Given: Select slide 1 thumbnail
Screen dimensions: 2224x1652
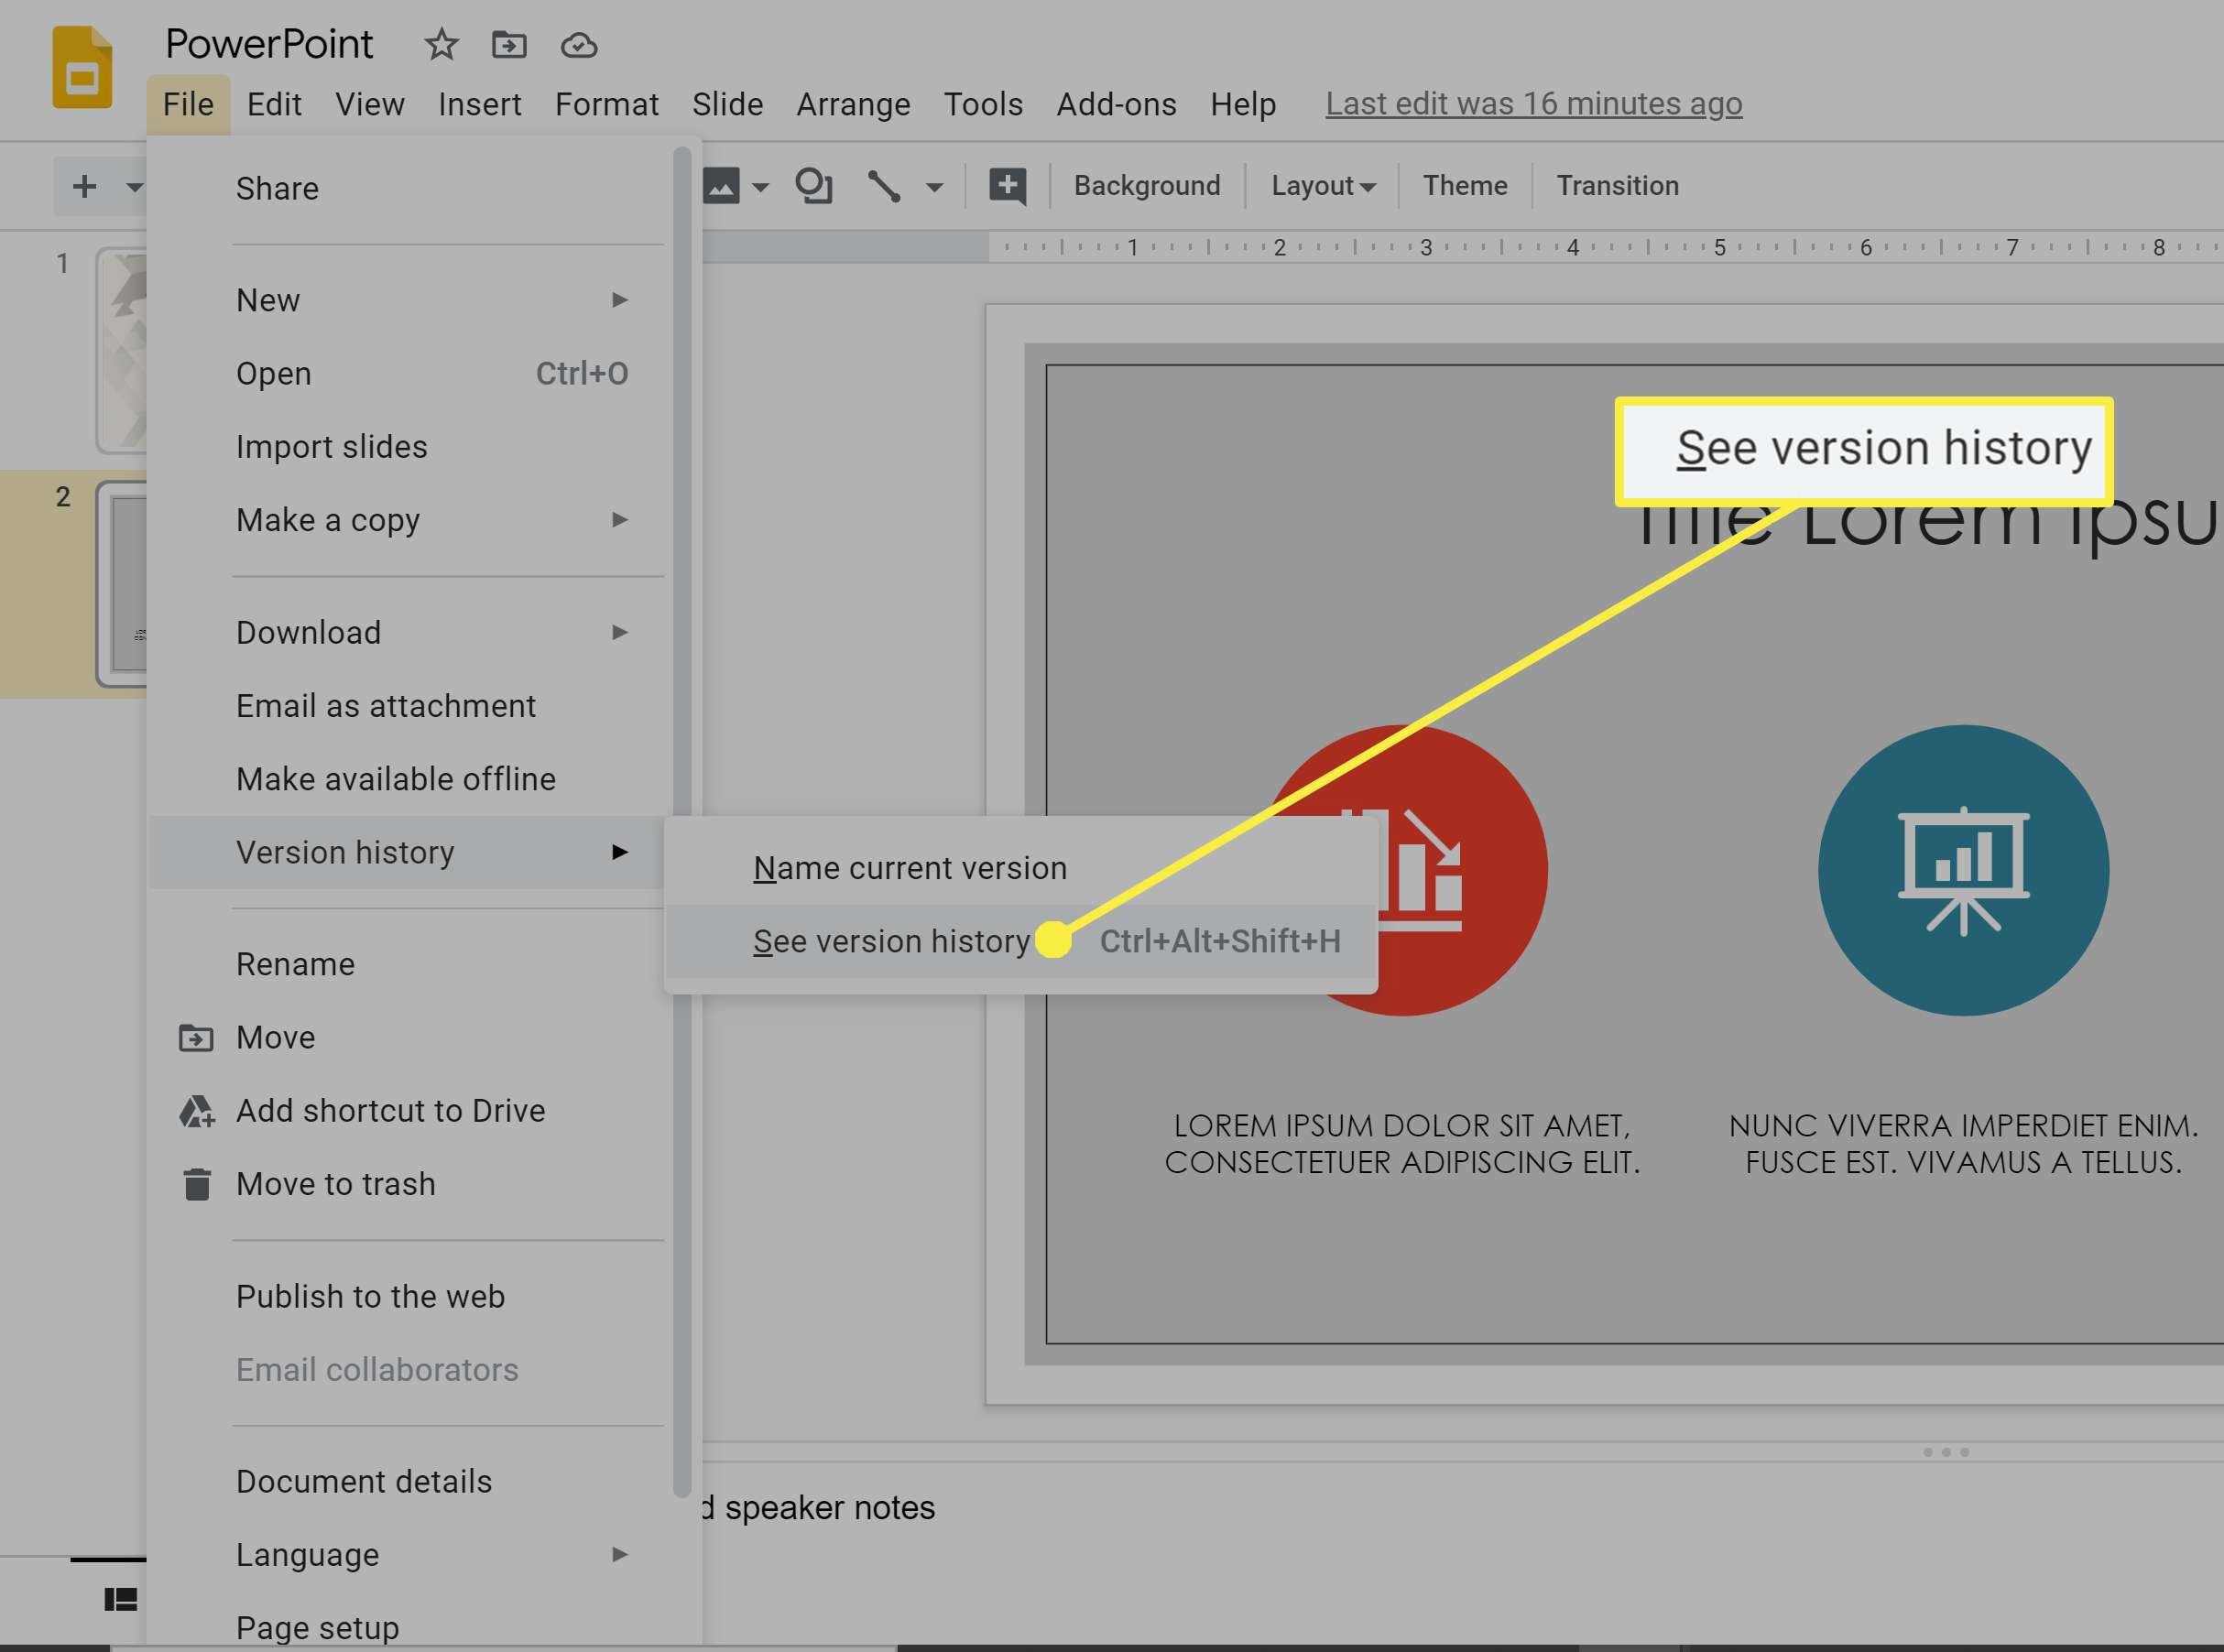Looking at the screenshot, I should click(122, 351).
